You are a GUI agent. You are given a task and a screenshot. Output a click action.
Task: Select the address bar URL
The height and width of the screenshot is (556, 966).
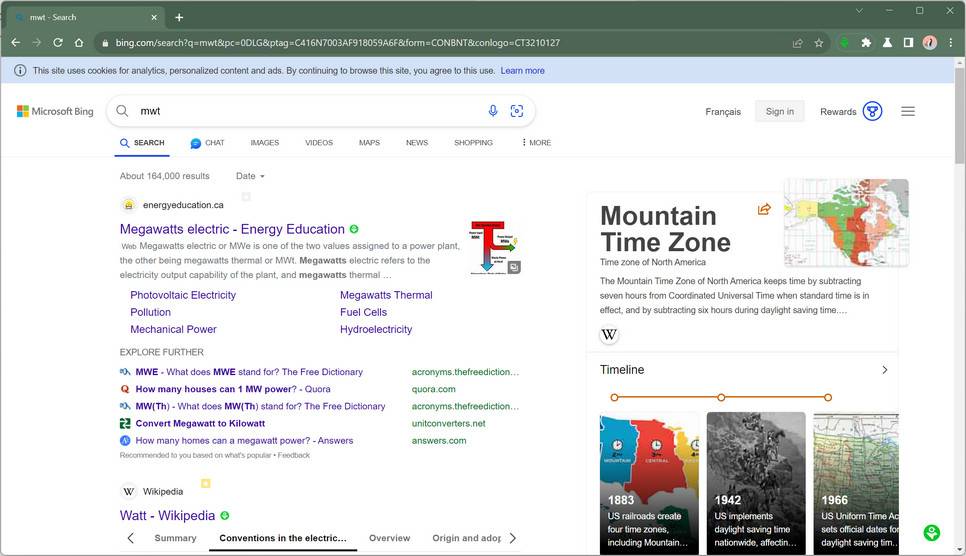[338, 43]
